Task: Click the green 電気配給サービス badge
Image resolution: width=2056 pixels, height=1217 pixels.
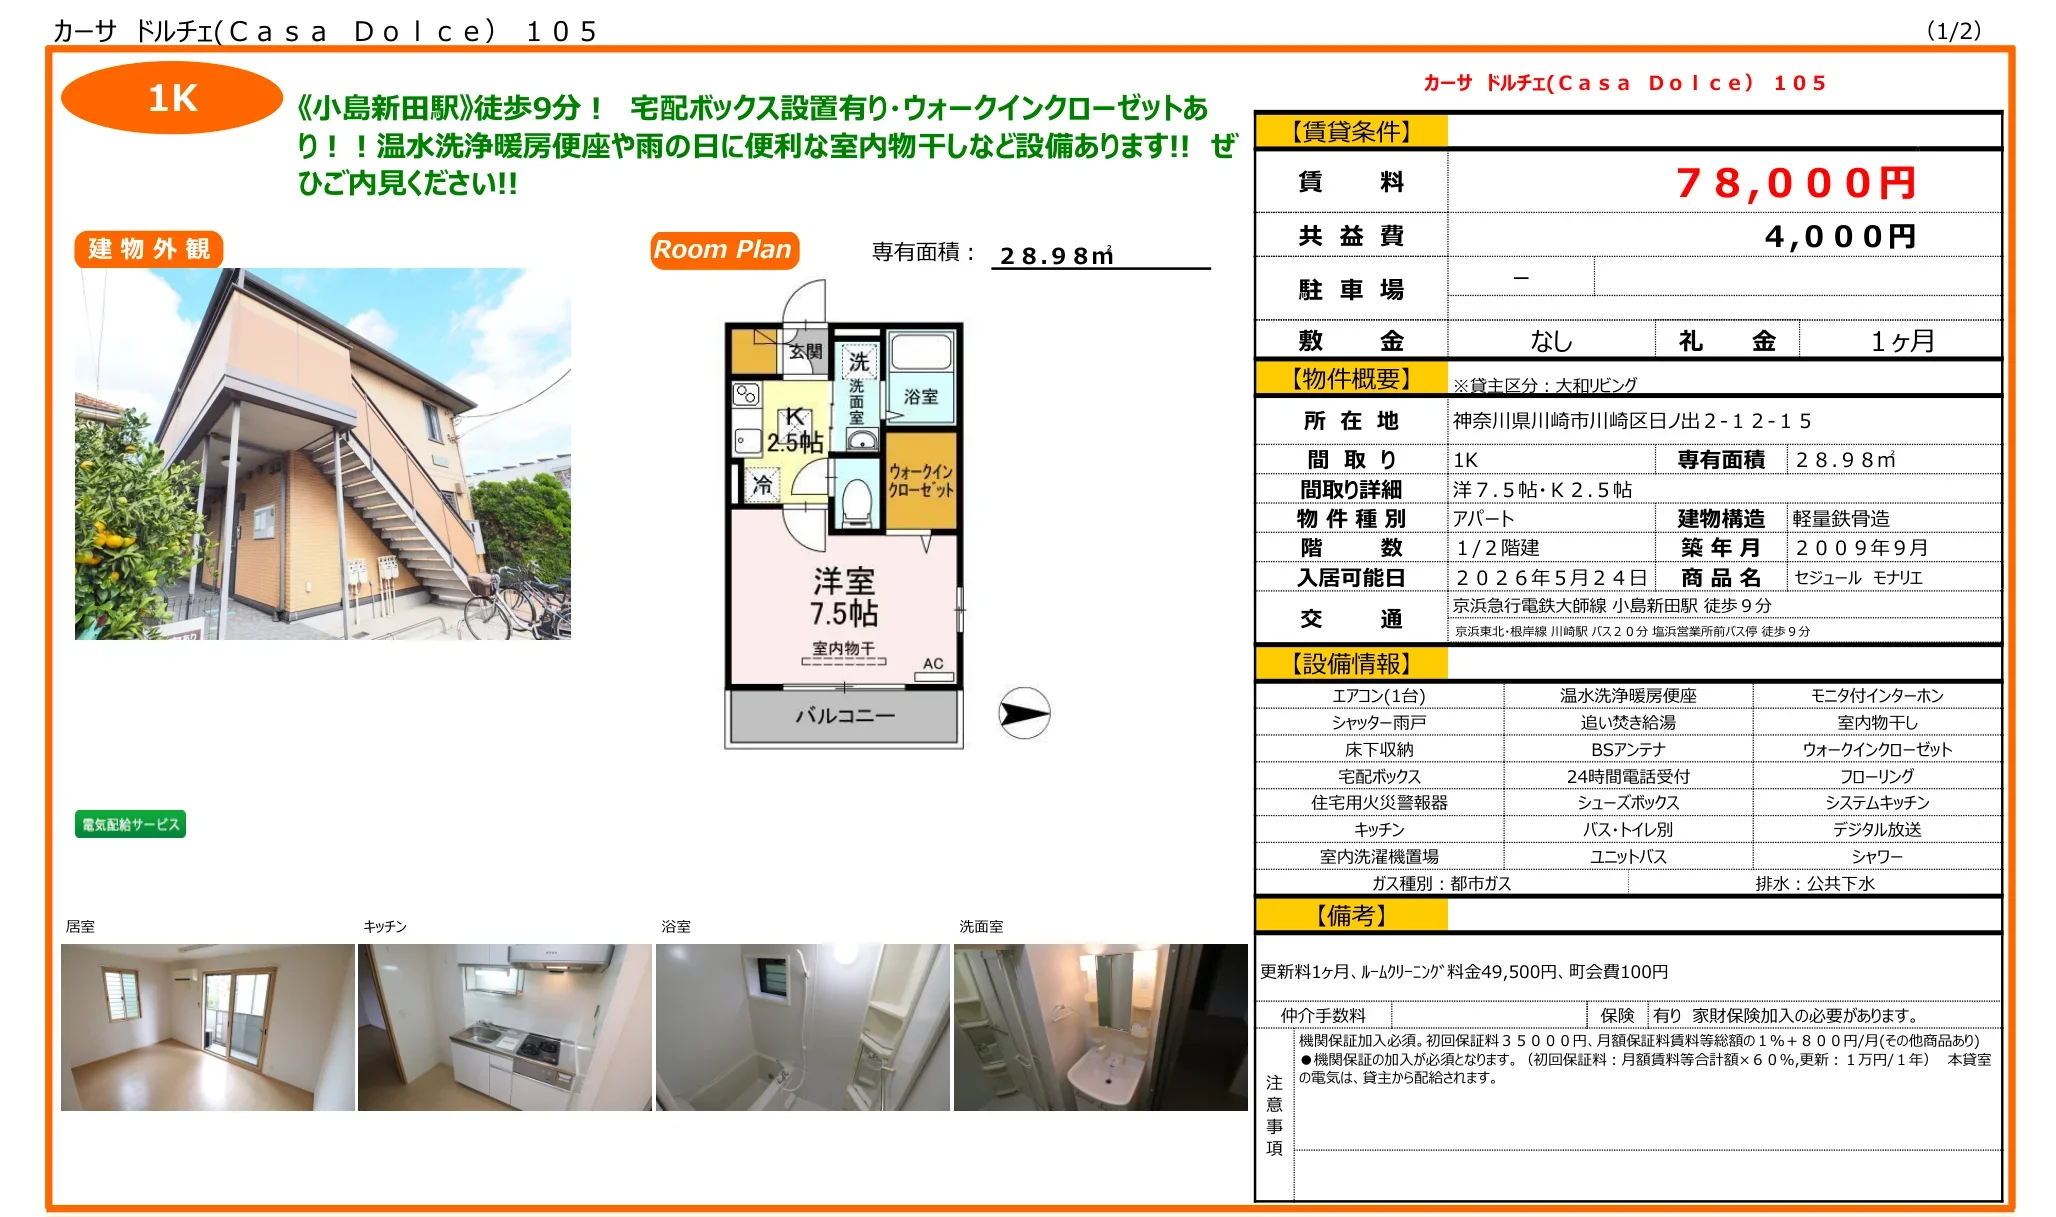Action: [130, 825]
